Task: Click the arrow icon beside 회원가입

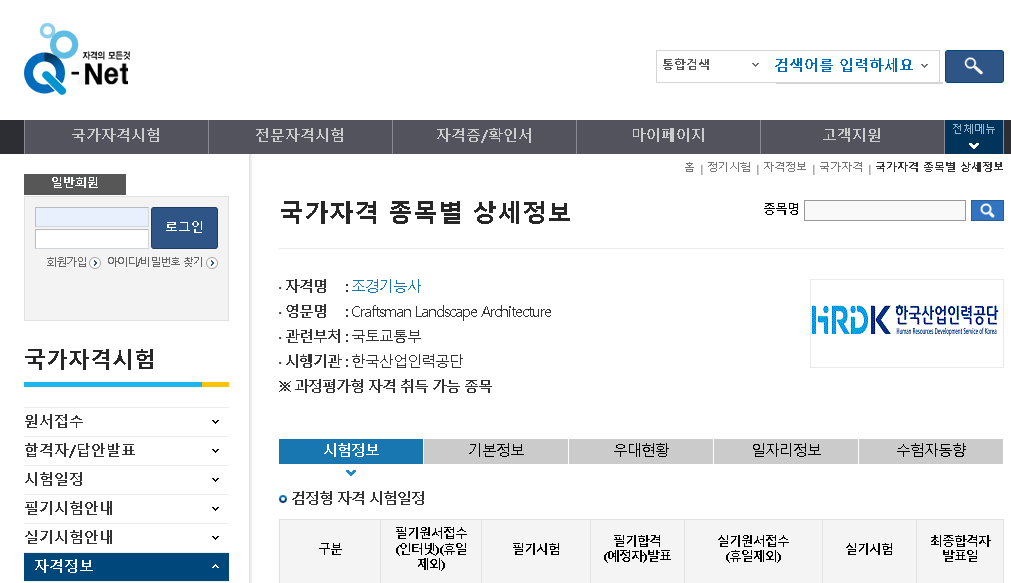Action: click(x=95, y=261)
